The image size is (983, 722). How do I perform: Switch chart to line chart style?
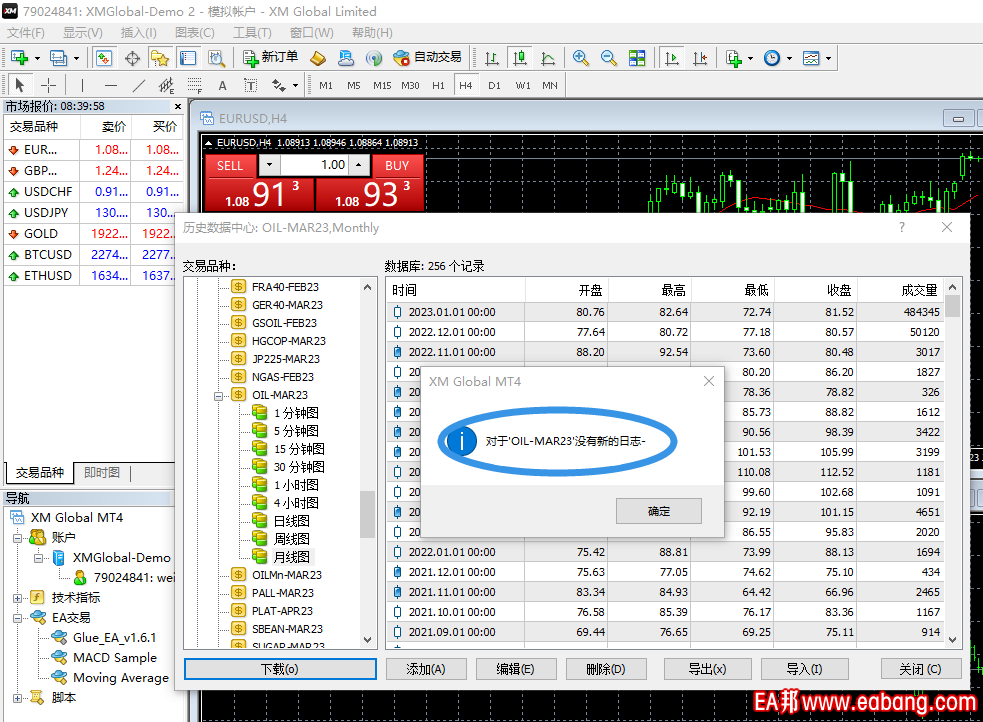click(x=548, y=58)
